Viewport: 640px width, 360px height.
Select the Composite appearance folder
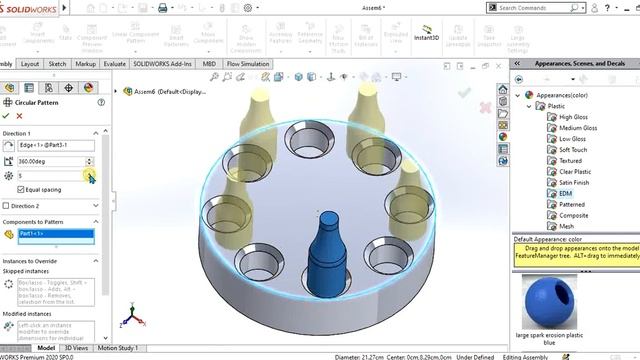click(573, 216)
